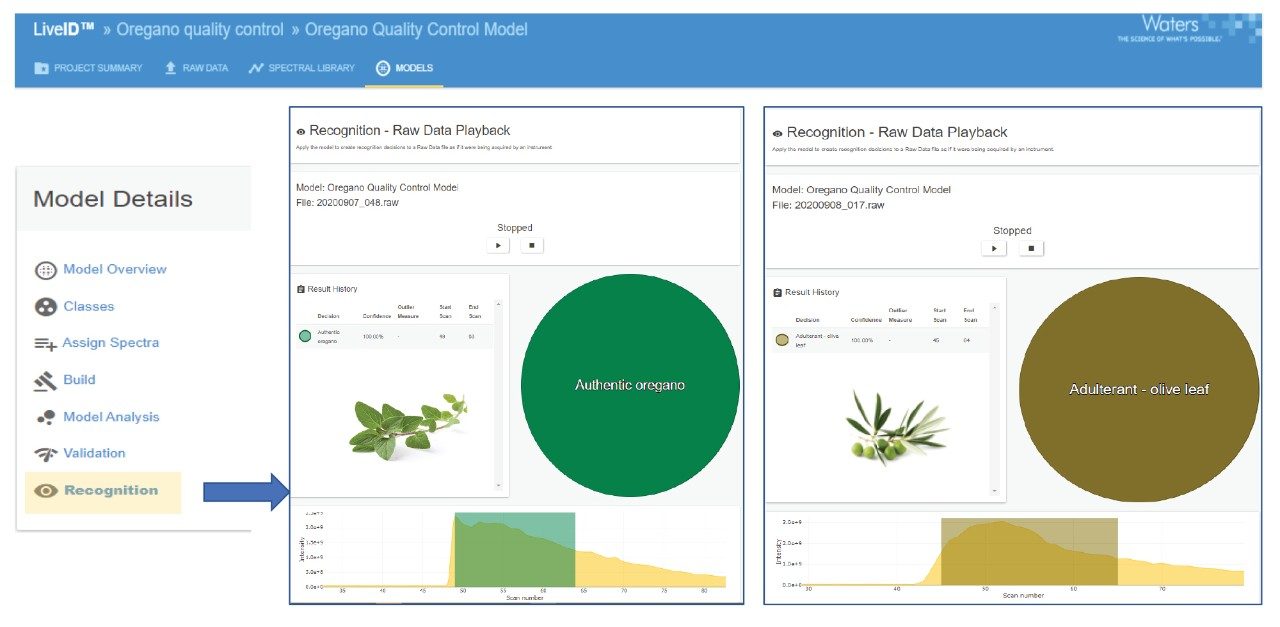Go to Oregano quality control breadcrumb

tap(199, 30)
